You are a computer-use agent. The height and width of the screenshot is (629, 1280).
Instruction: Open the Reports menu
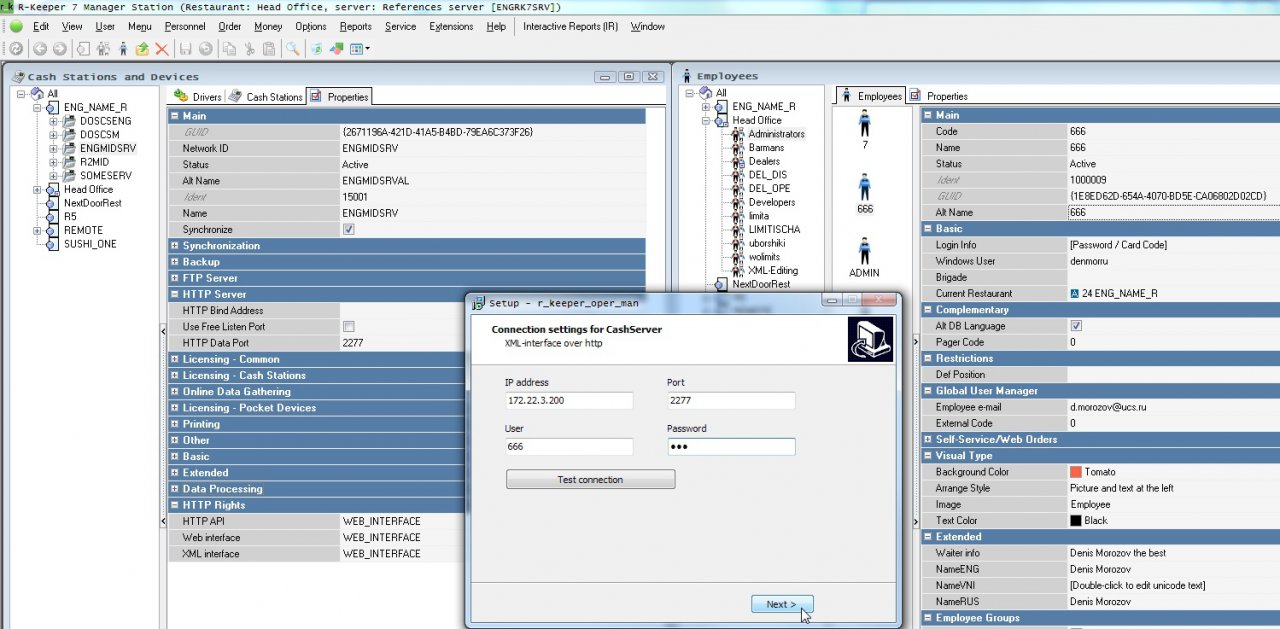(355, 27)
